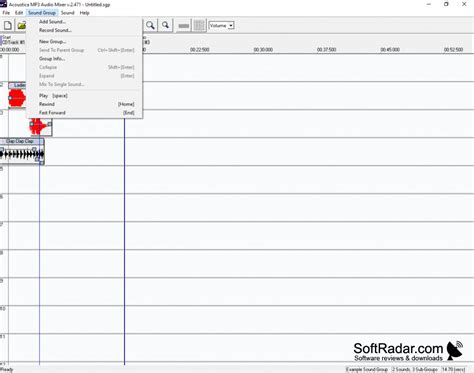The width and height of the screenshot is (474, 373).
Task: Click the Open folder toolbar icon
Action: (21, 26)
